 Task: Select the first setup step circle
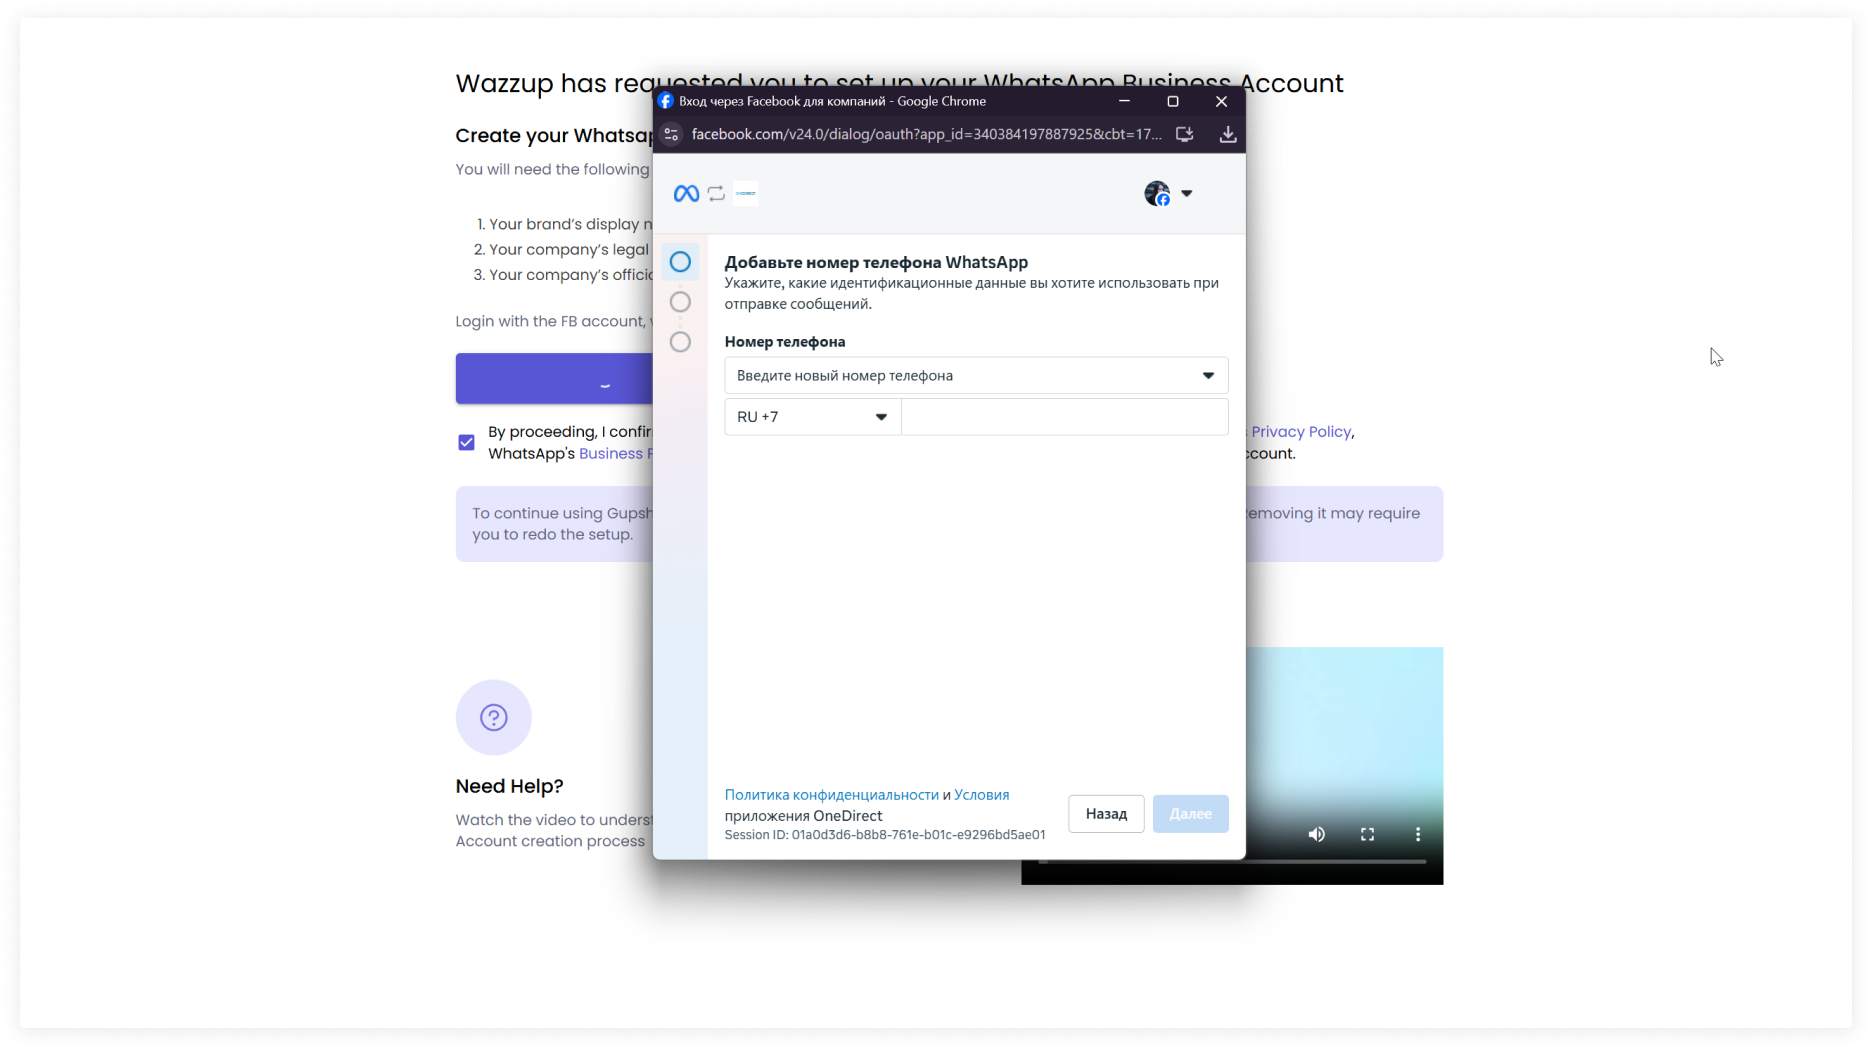[x=680, y=262]
